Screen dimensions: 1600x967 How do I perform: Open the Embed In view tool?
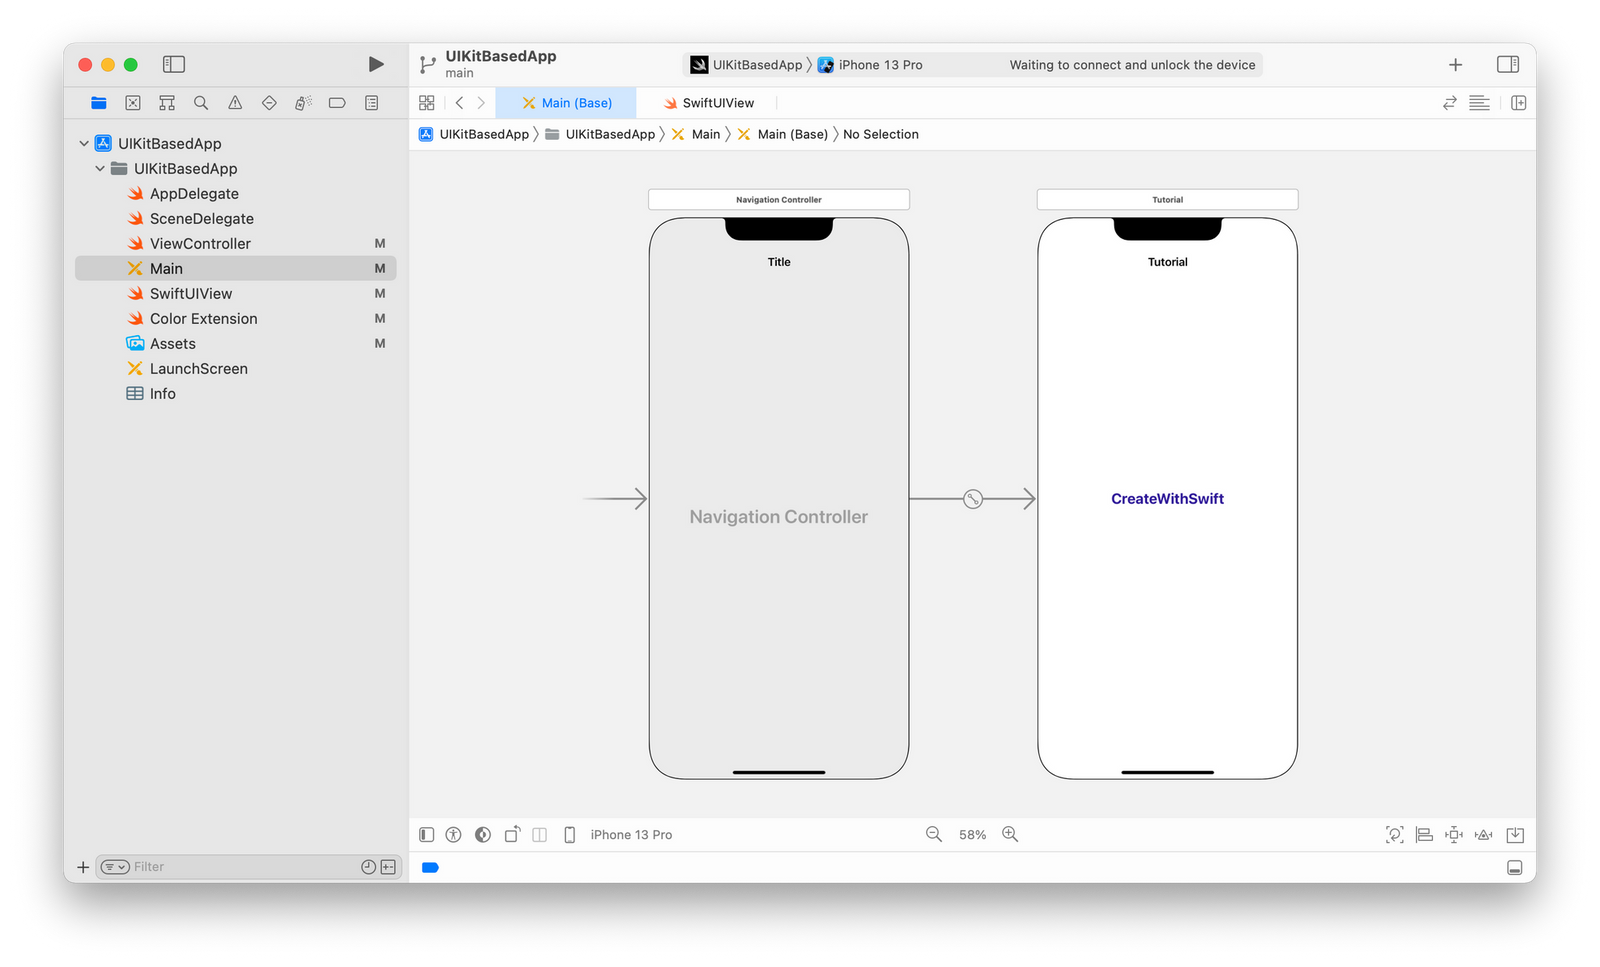(1515, 834)
